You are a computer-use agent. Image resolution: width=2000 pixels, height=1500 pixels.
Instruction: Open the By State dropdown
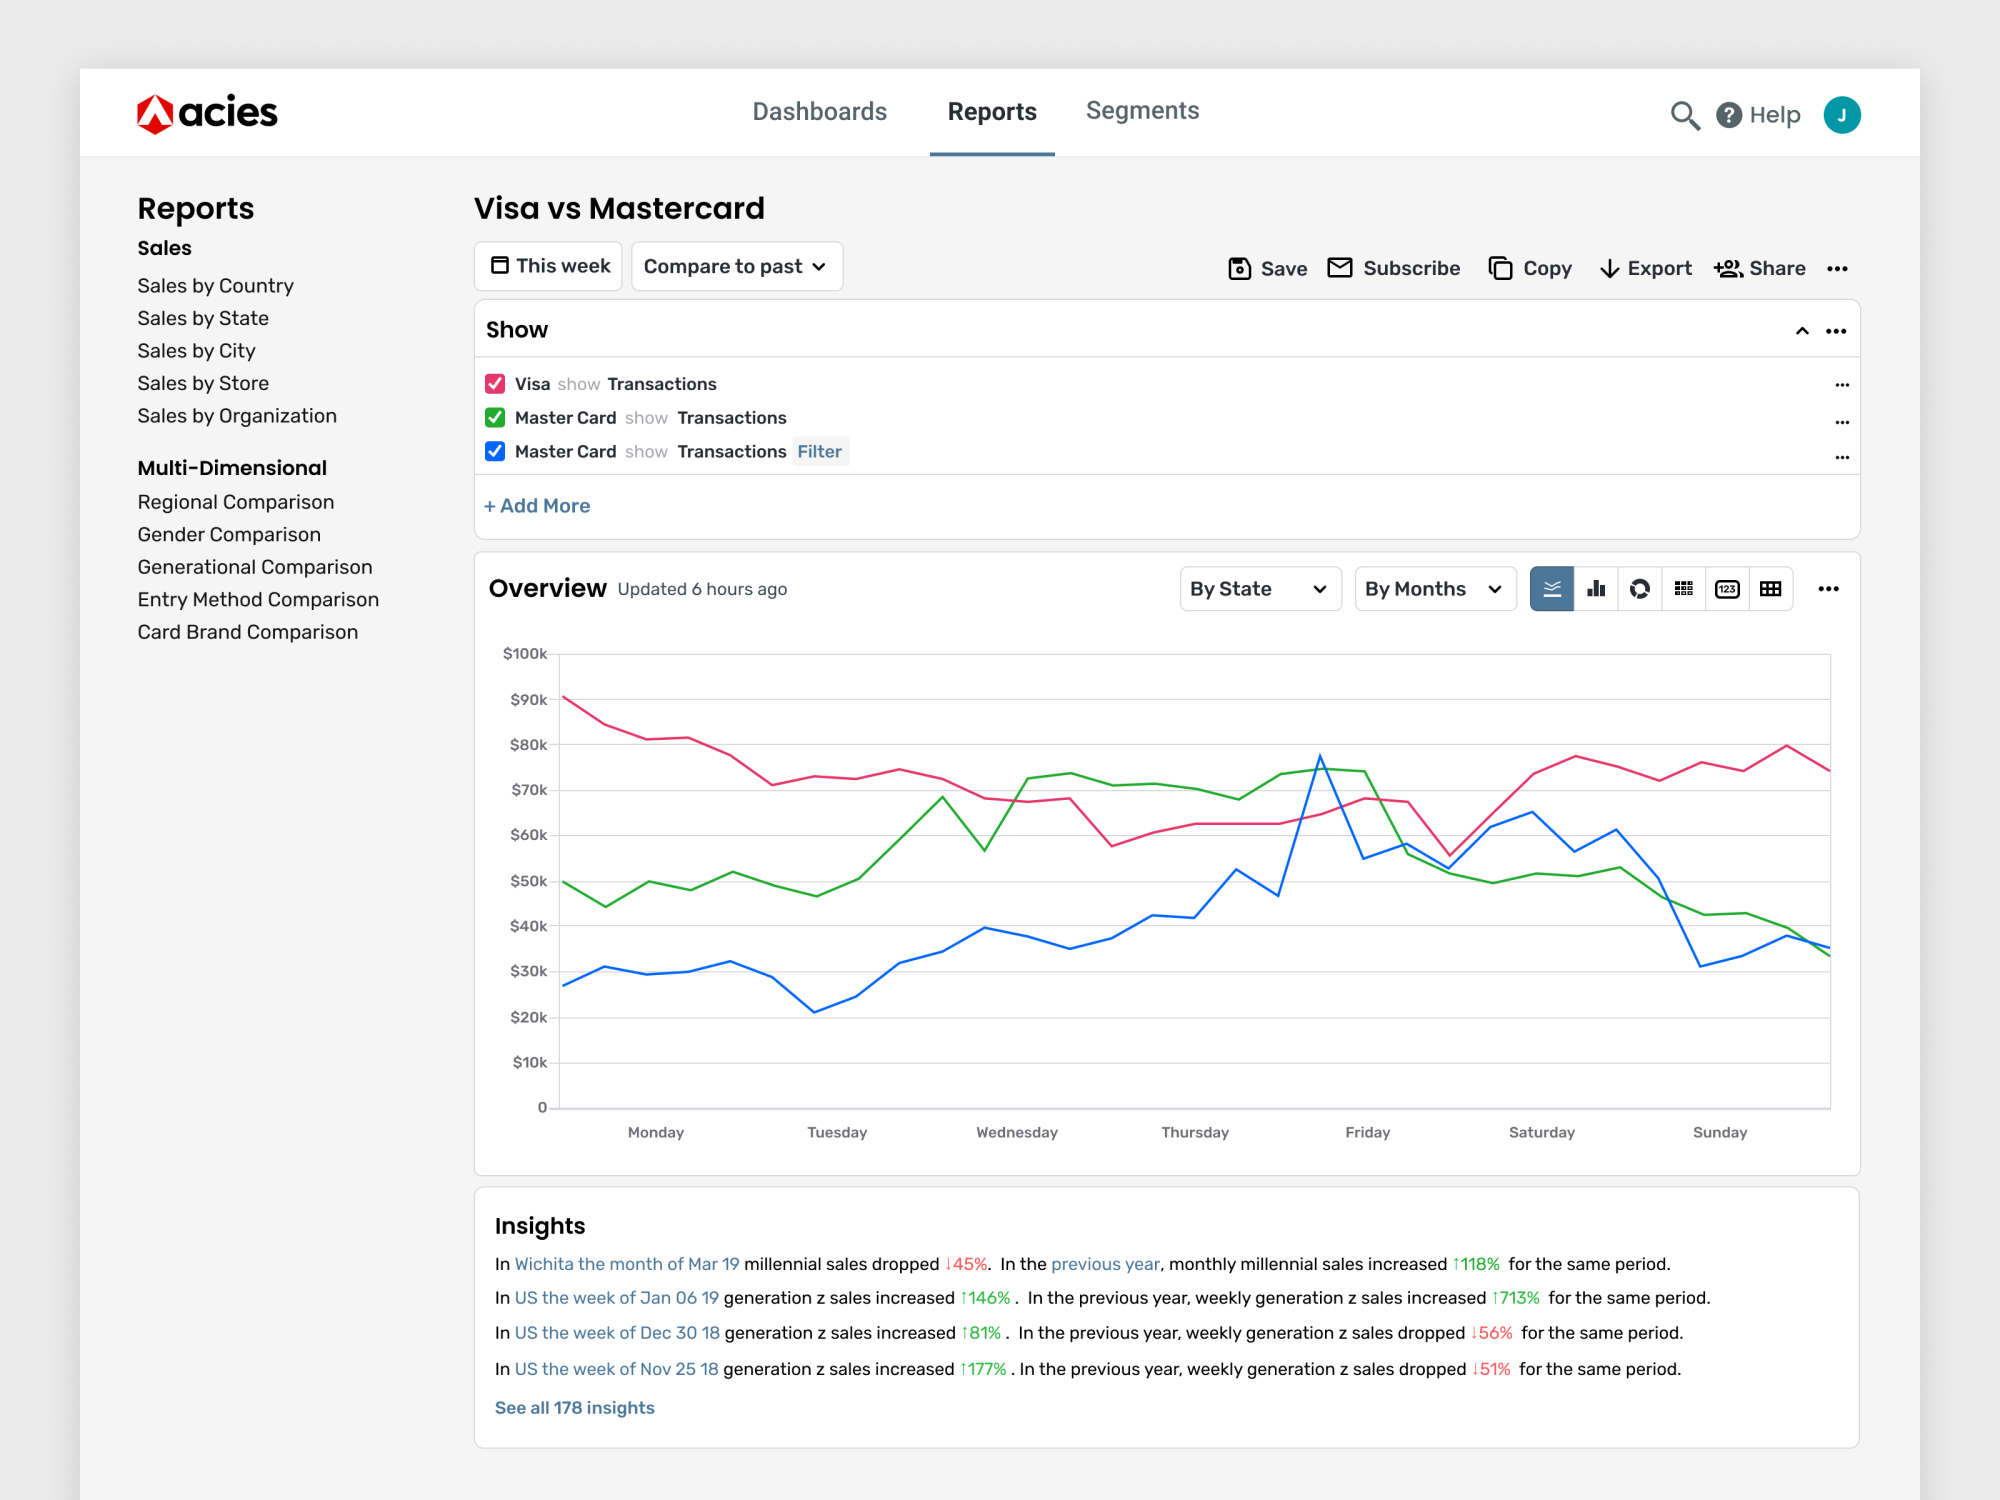click(1260, 589)
